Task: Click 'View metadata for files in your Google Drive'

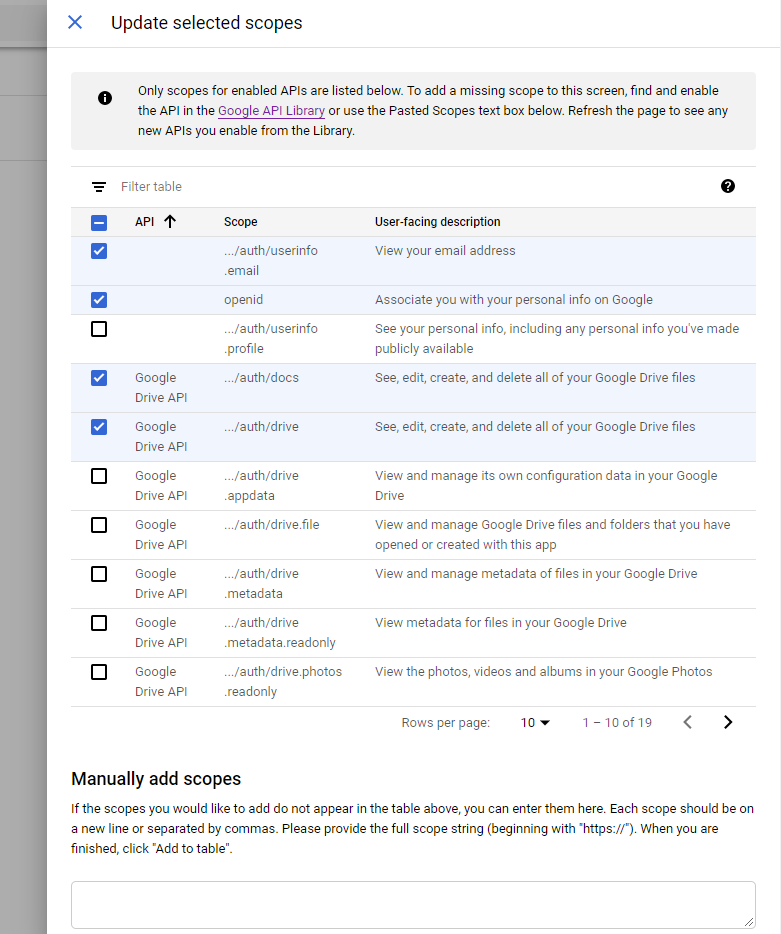Action: (x=500, y=622)
